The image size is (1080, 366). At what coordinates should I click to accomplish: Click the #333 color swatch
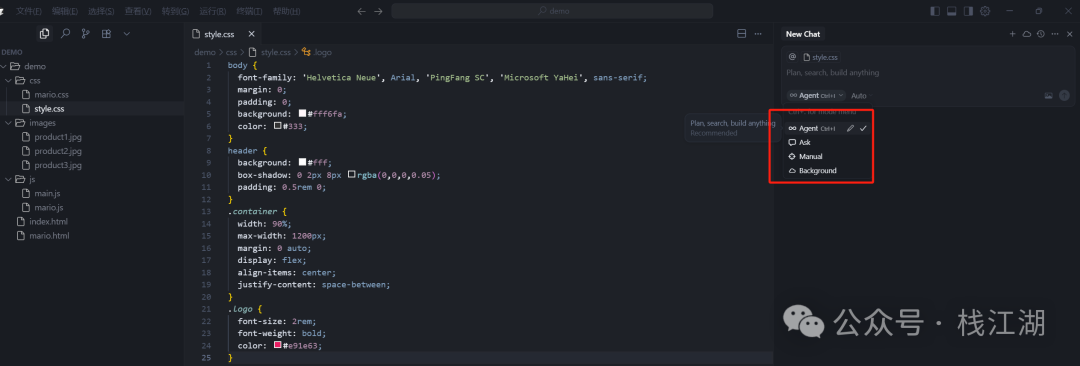point(278,126)
